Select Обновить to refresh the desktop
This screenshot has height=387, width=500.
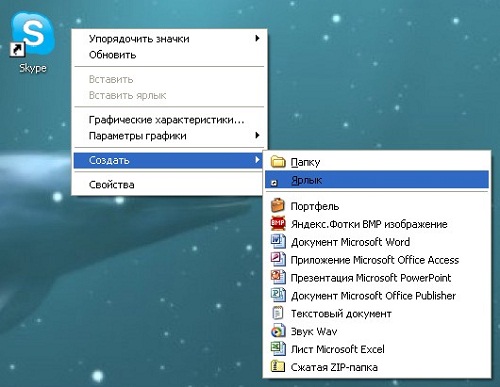[169, 55]
